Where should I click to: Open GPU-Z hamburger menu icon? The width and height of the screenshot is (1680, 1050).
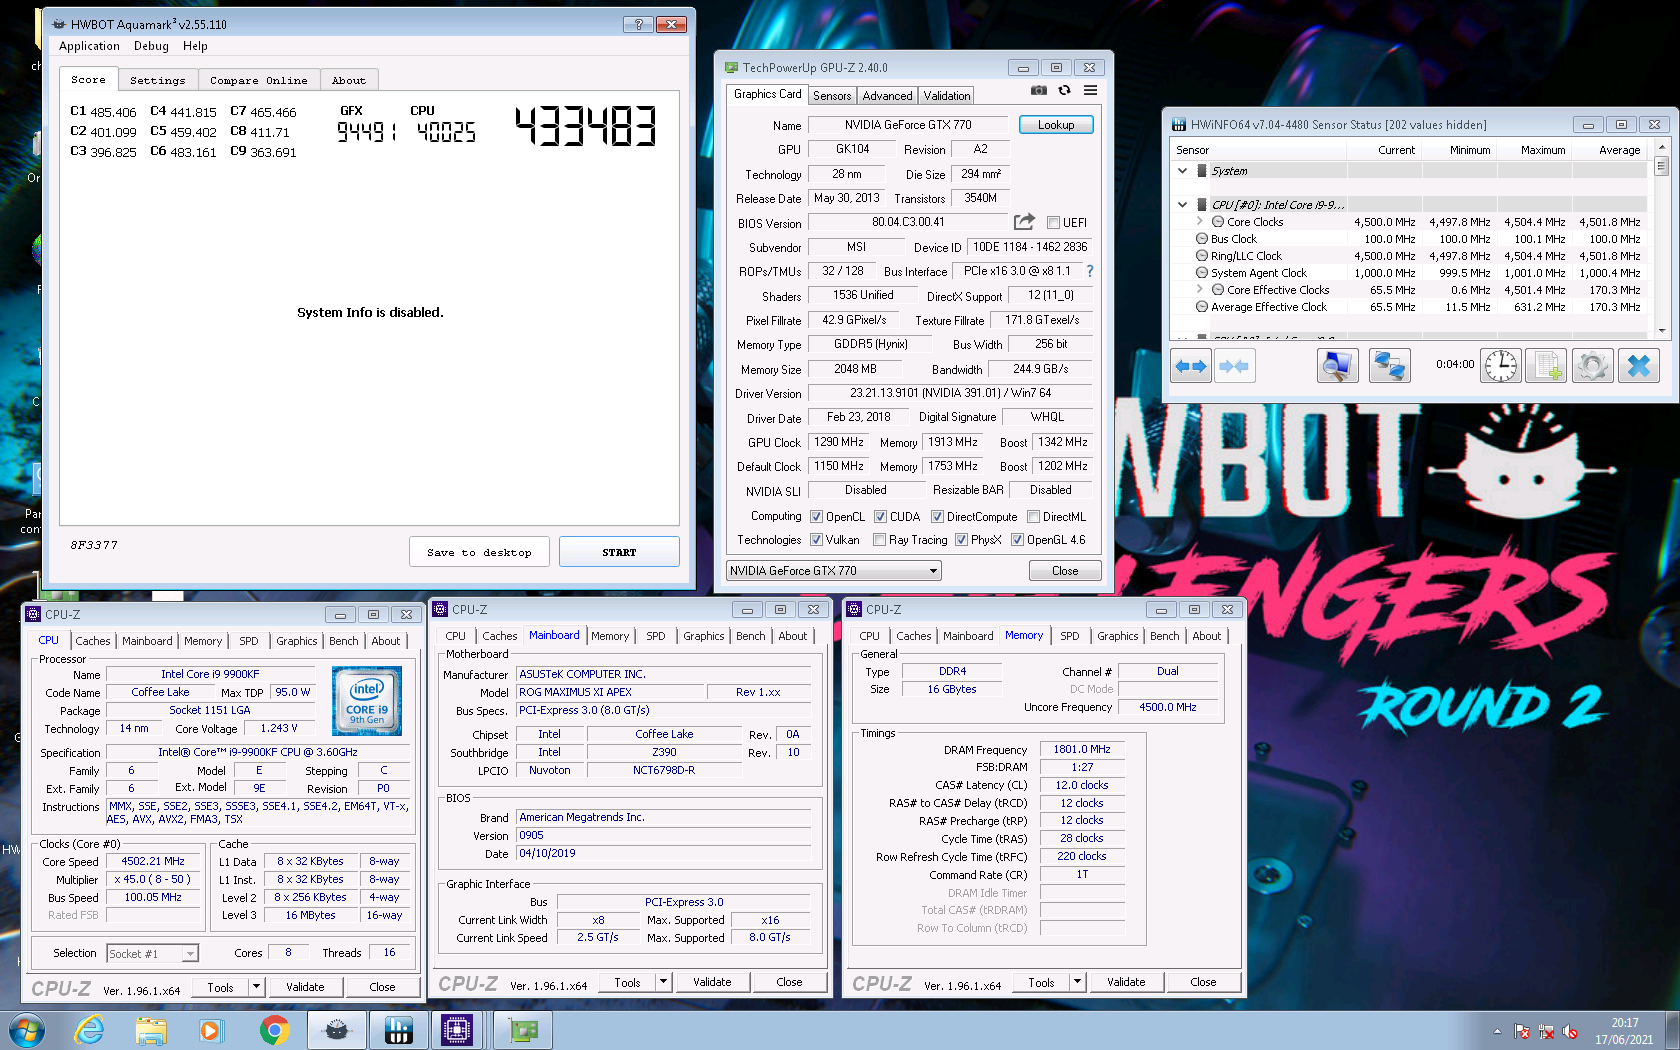click(x=1090, y=90)
